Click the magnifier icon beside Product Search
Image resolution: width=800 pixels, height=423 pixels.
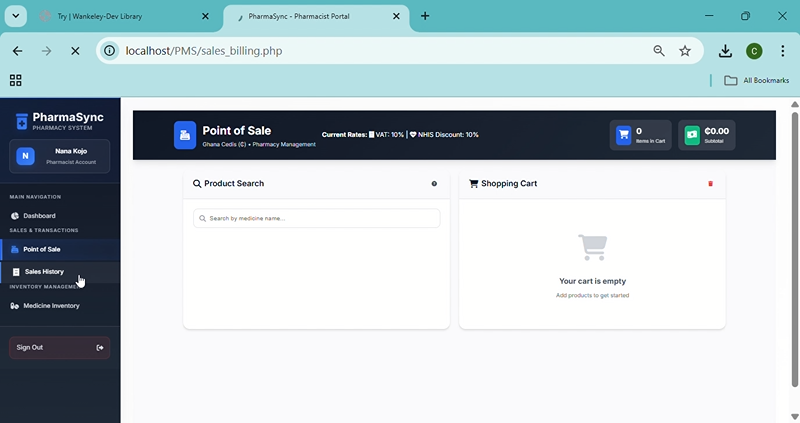click(x=197, y=184)
